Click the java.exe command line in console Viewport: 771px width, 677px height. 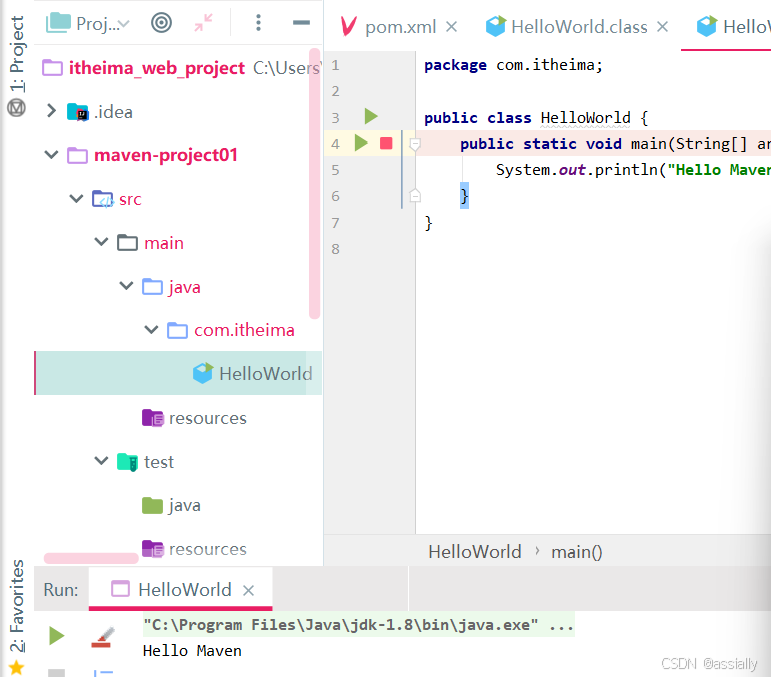click(358, 625)
